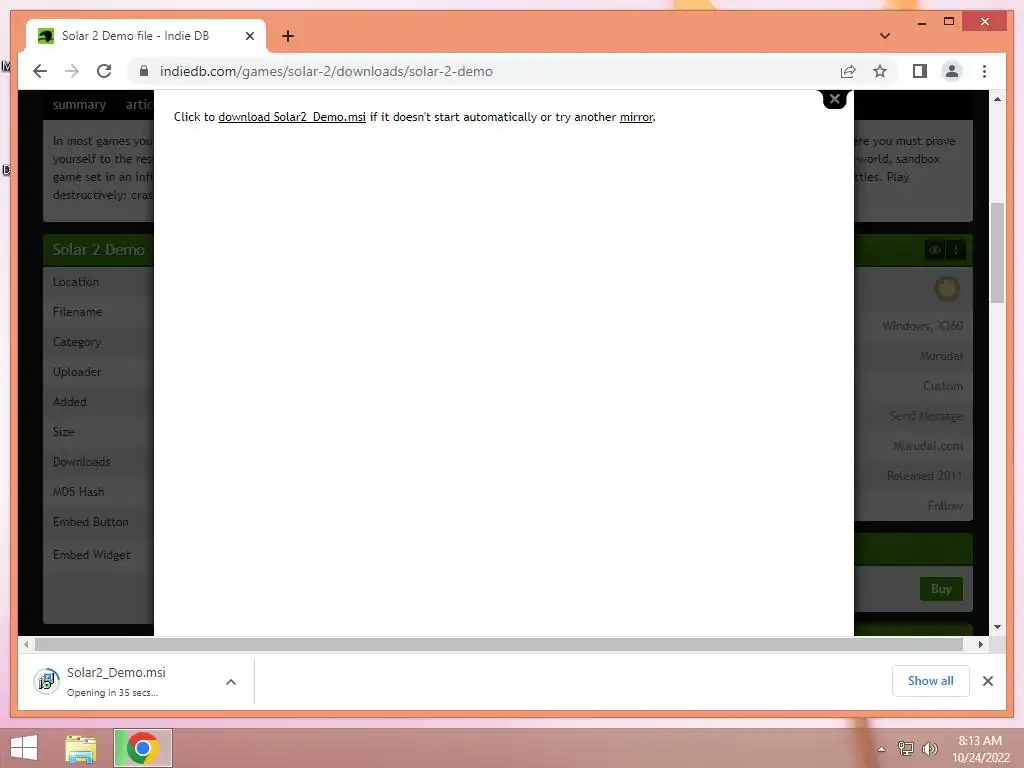Open File Explorer from taskbar
This screenshot has width=1024, height=768.
81,748
